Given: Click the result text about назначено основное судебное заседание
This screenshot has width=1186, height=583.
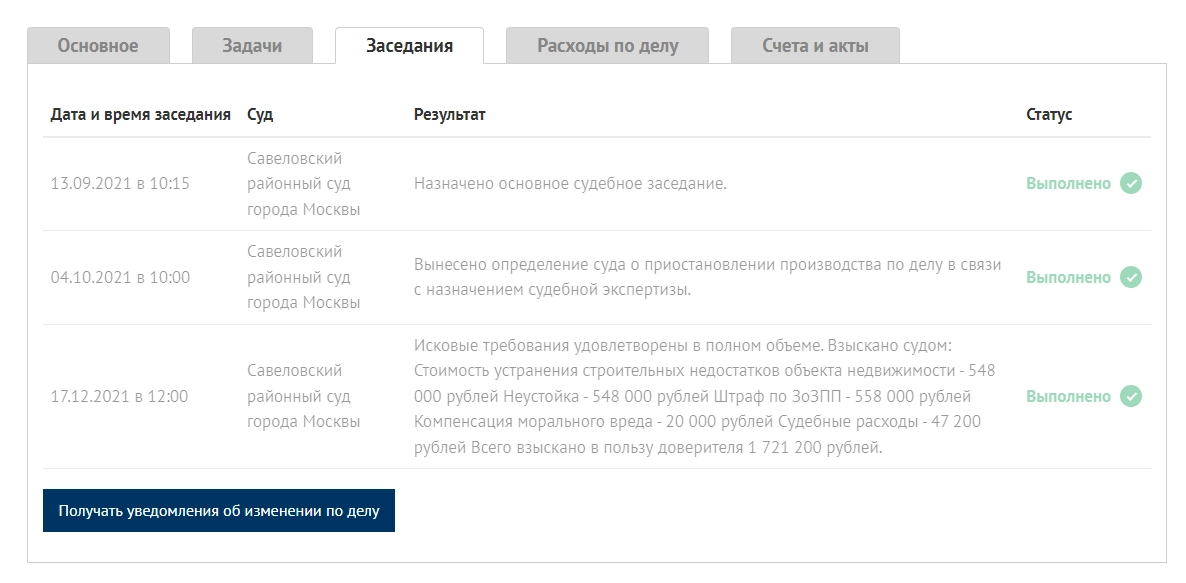Looking at the screenshot, I should tap(570, 184).
